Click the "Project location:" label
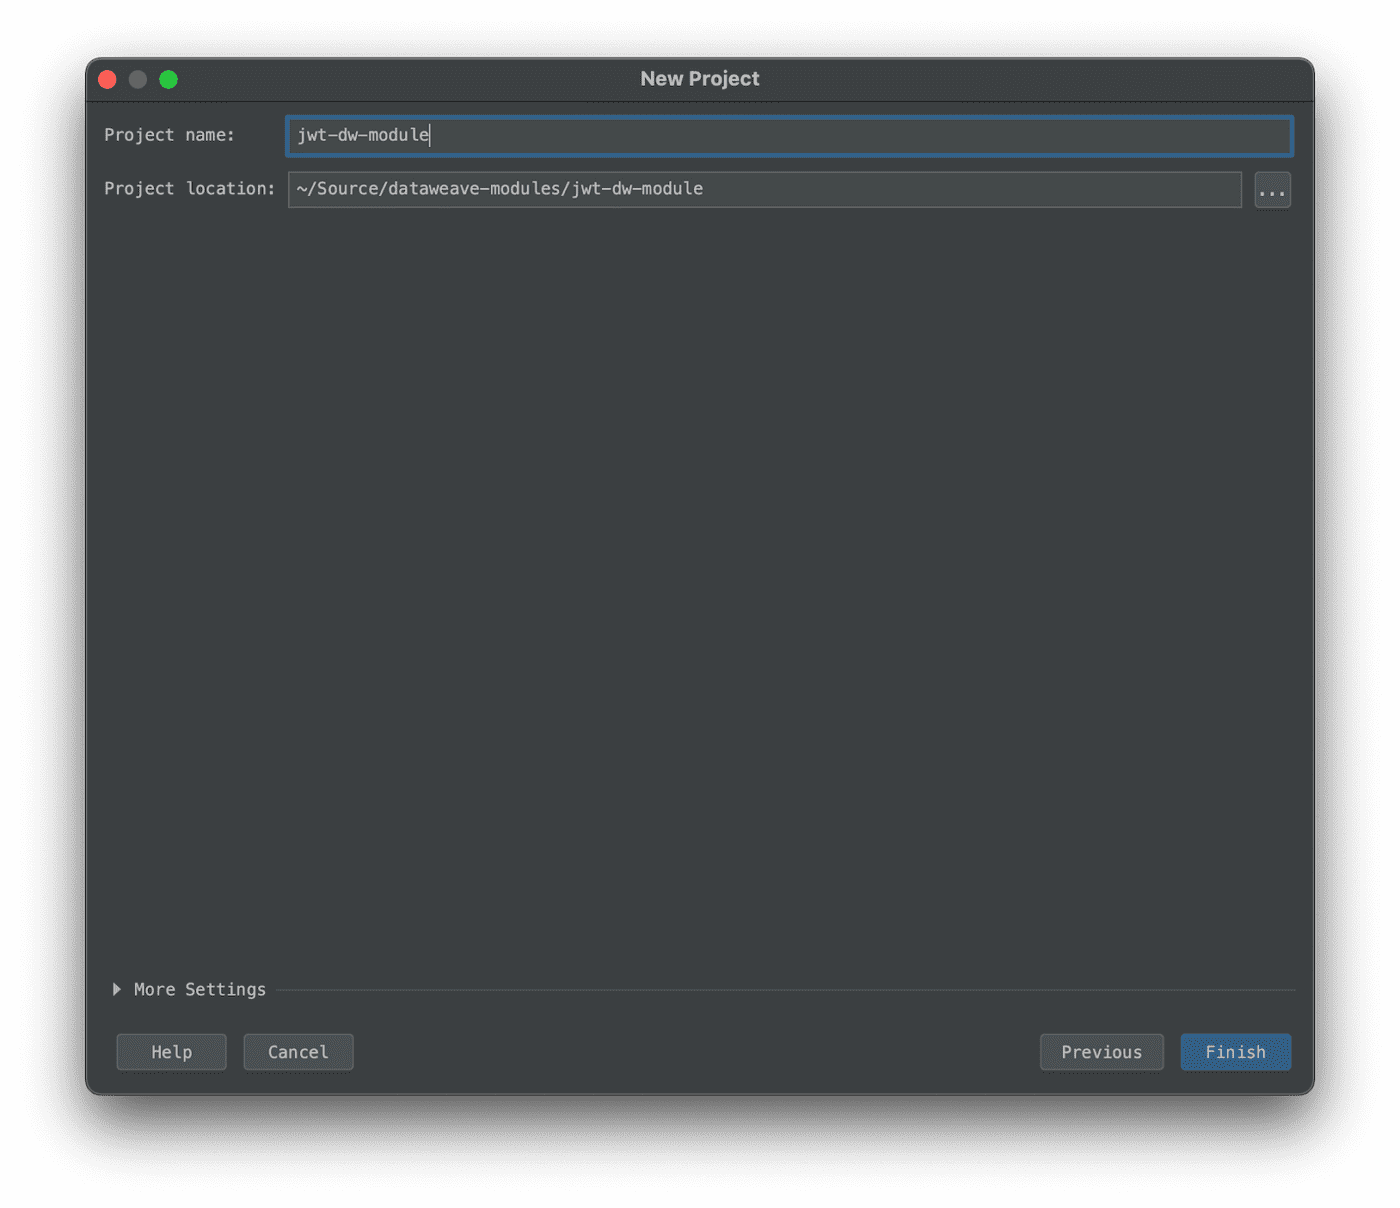Viewport: 1400px width, 1208px height. (x=189, y=188)
